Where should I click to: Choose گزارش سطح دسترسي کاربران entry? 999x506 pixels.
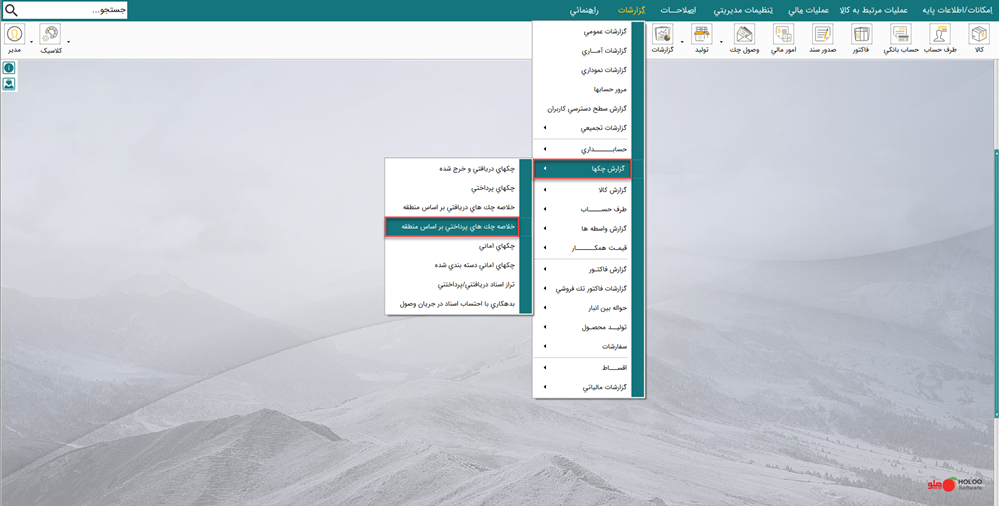(582, 108)
